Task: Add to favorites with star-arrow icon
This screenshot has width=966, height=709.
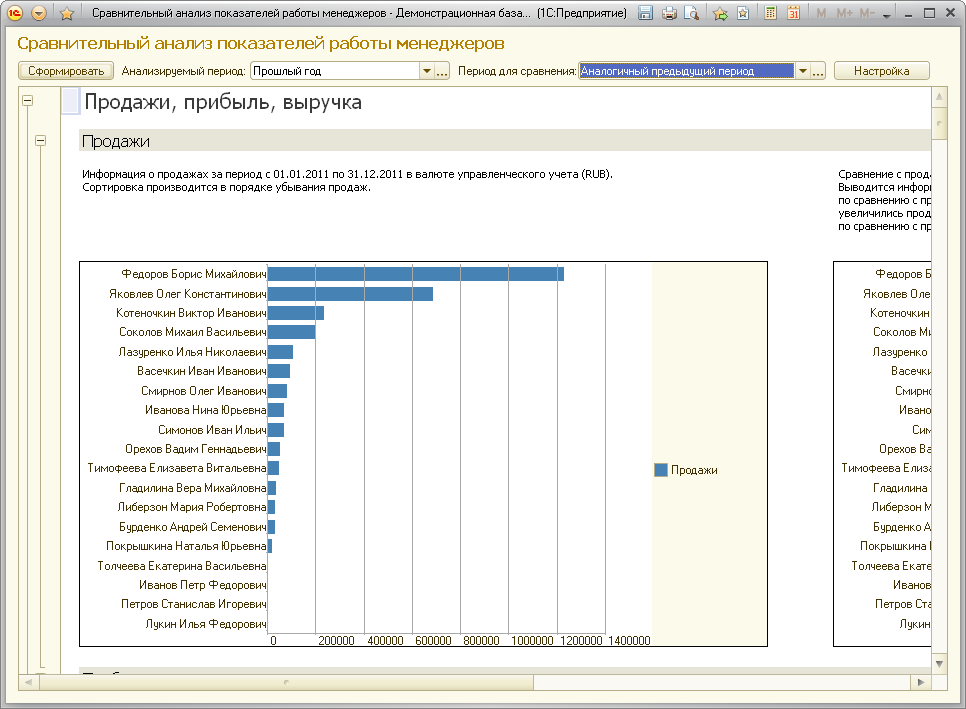Action: pos(720,14)
